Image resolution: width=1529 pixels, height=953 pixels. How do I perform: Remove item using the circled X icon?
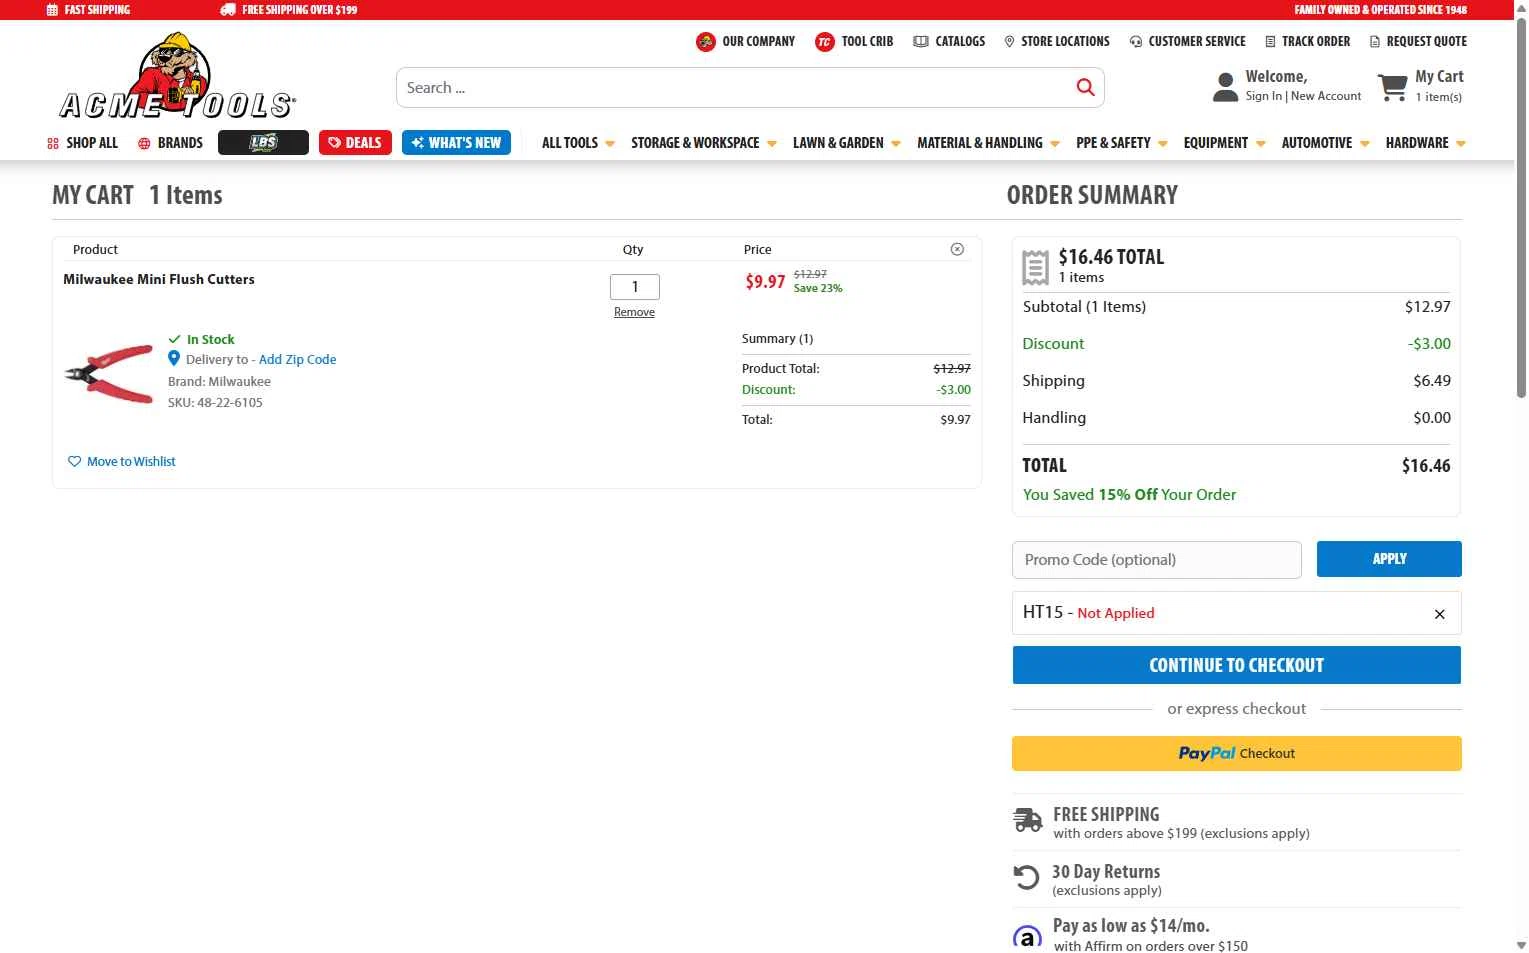click(x=957, y=249)
